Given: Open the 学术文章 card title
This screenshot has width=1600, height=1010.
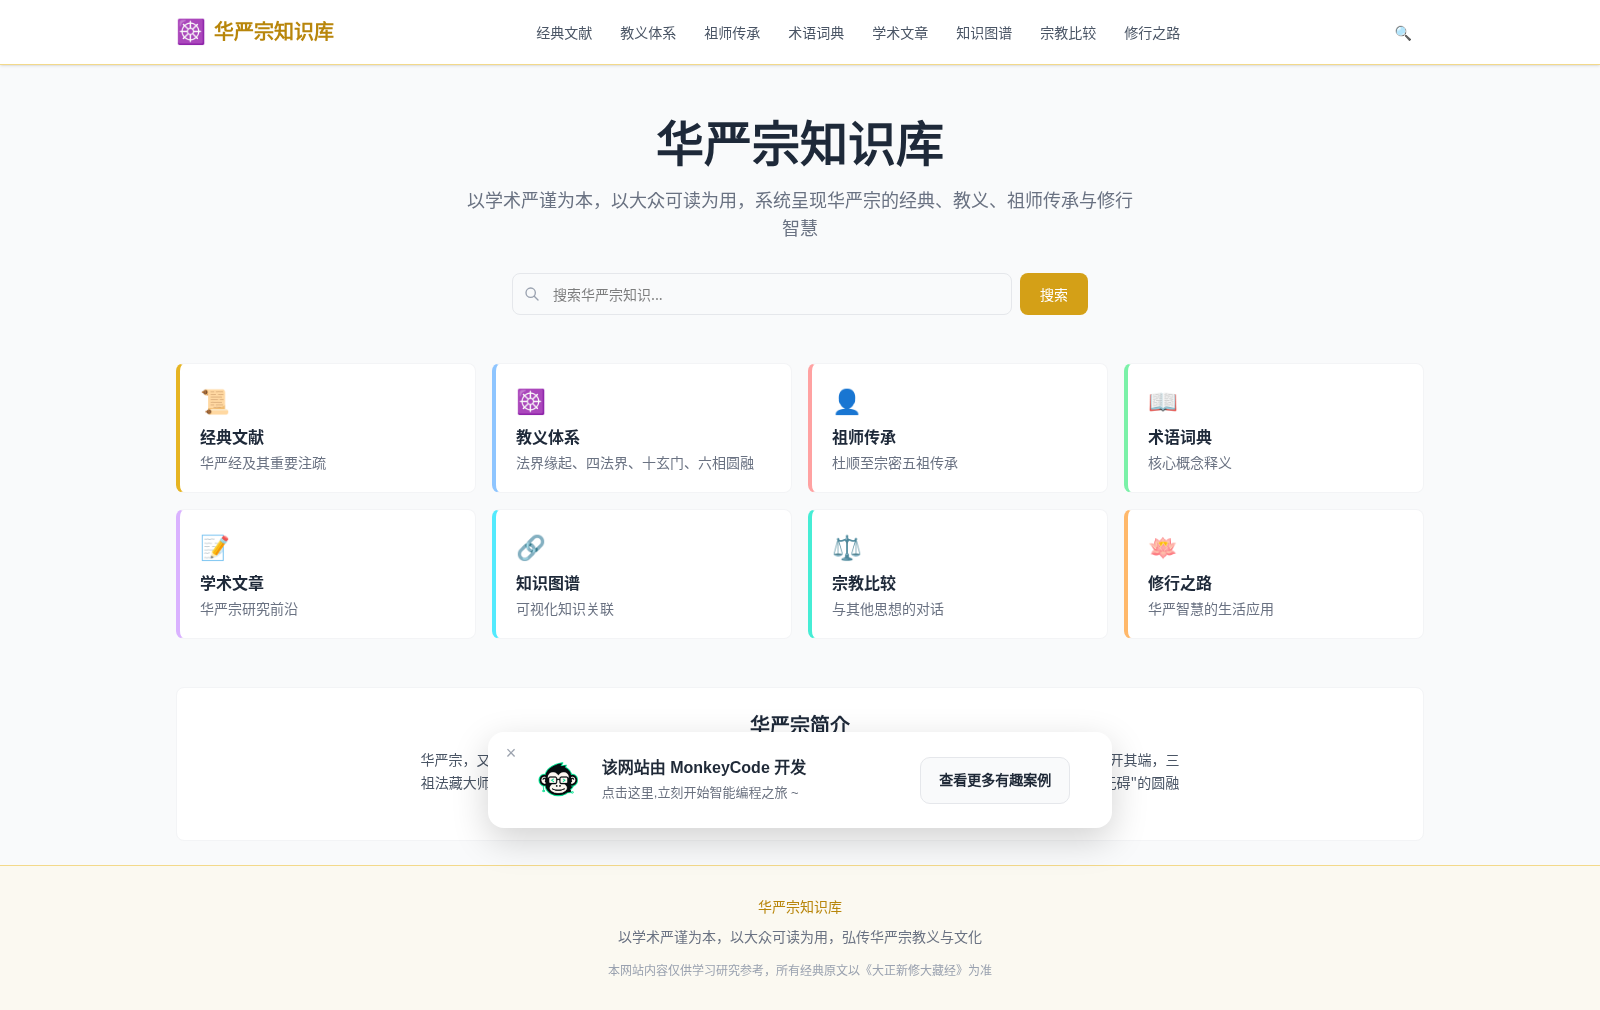Looking at the screenshot, I should [x=232, y=583].
